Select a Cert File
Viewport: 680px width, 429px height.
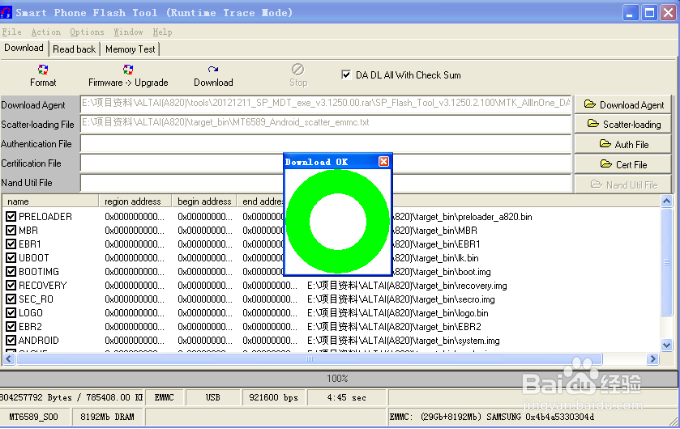(623, 164)
